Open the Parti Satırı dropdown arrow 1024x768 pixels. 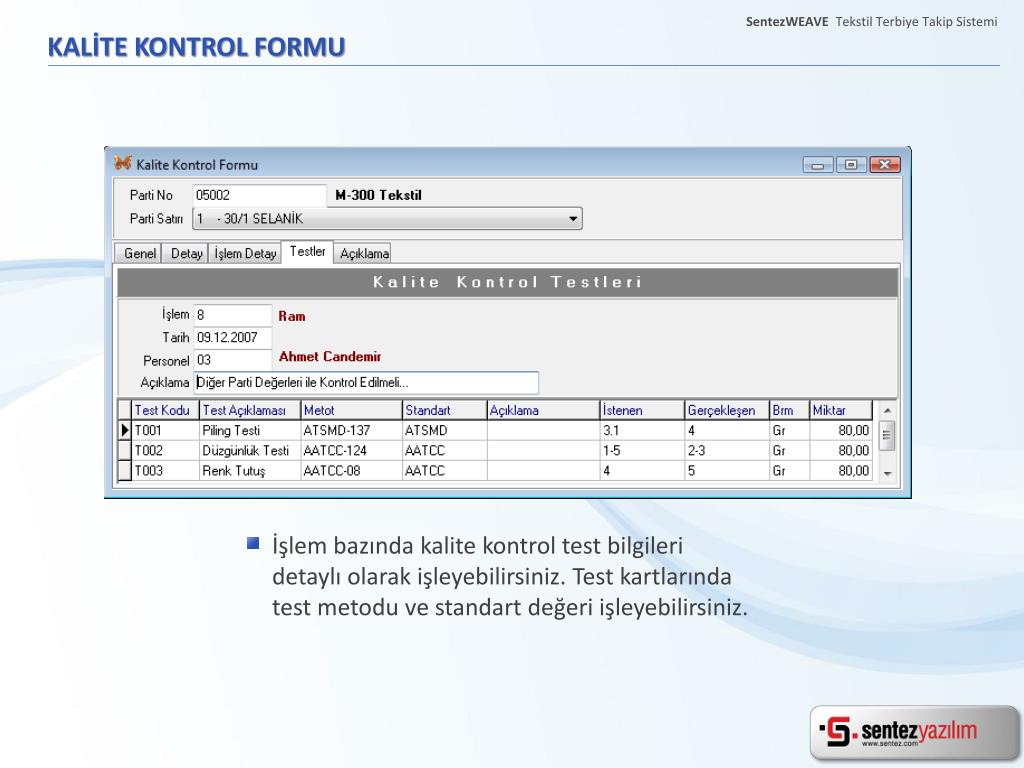point(573,219)
